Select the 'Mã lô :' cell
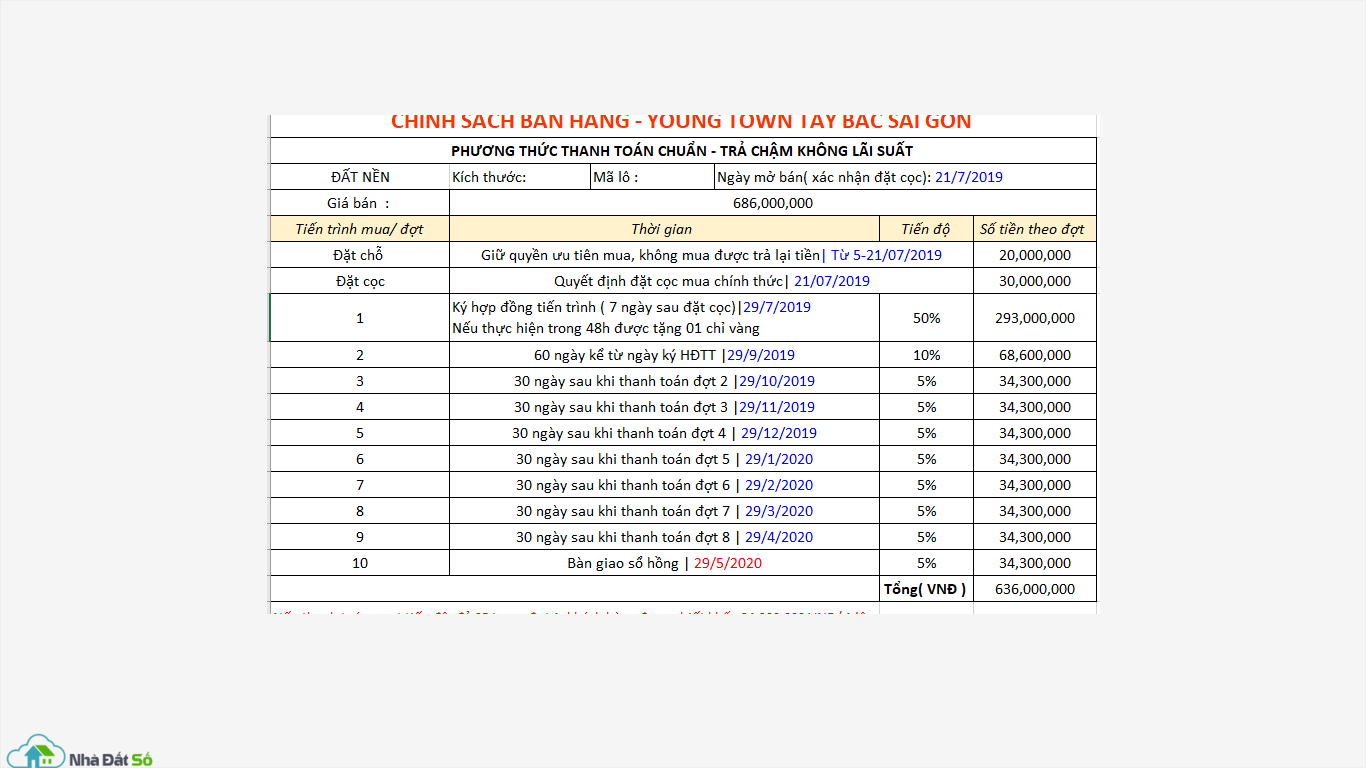The width and height of the screenshot is (1366, 768). click(x=652, y=177)
